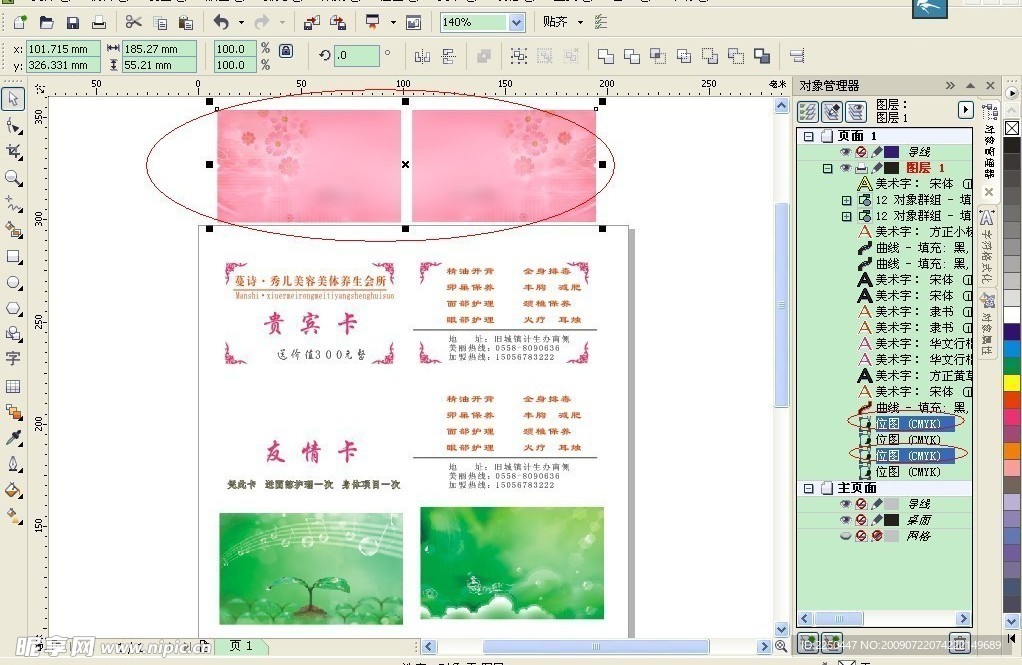Select the Zoom magnifier tool
The width and height of the screenshot is (1022, 665).
click(x=13, y=178)
